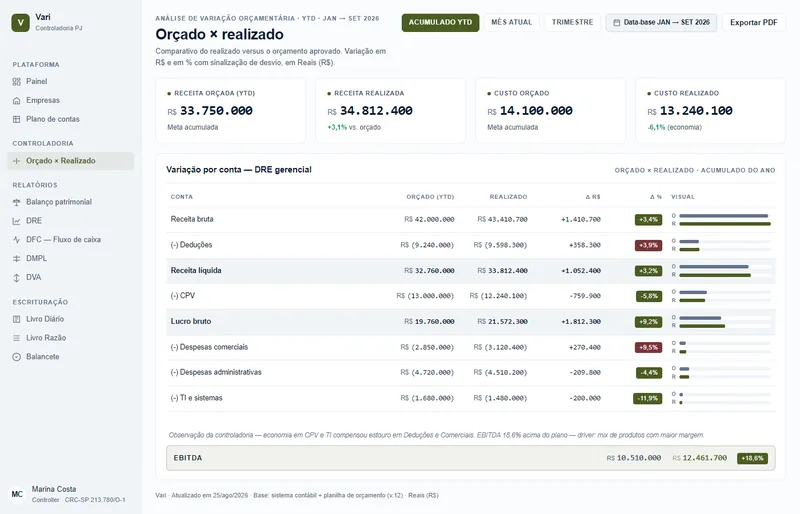Click the Empresas house icon
This screenshot has height=514, width=800.
[x=16, y=101]
